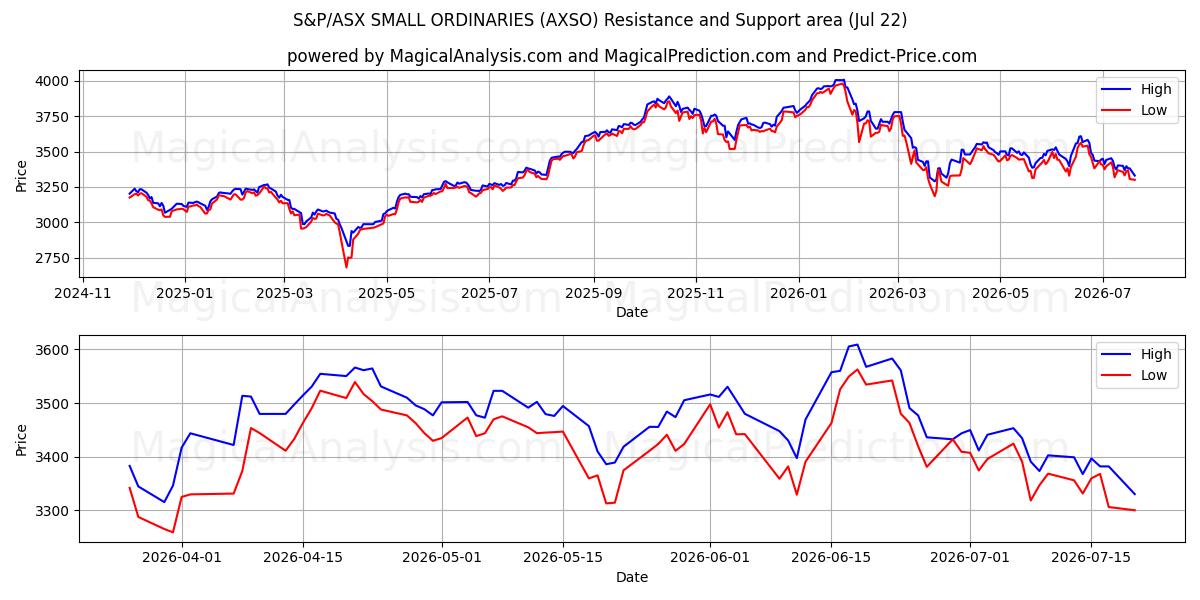The height and width of the screenshot is (600, 1200).
Task: Click the 2026-04-15 date tick label
Action: (303, 558)
